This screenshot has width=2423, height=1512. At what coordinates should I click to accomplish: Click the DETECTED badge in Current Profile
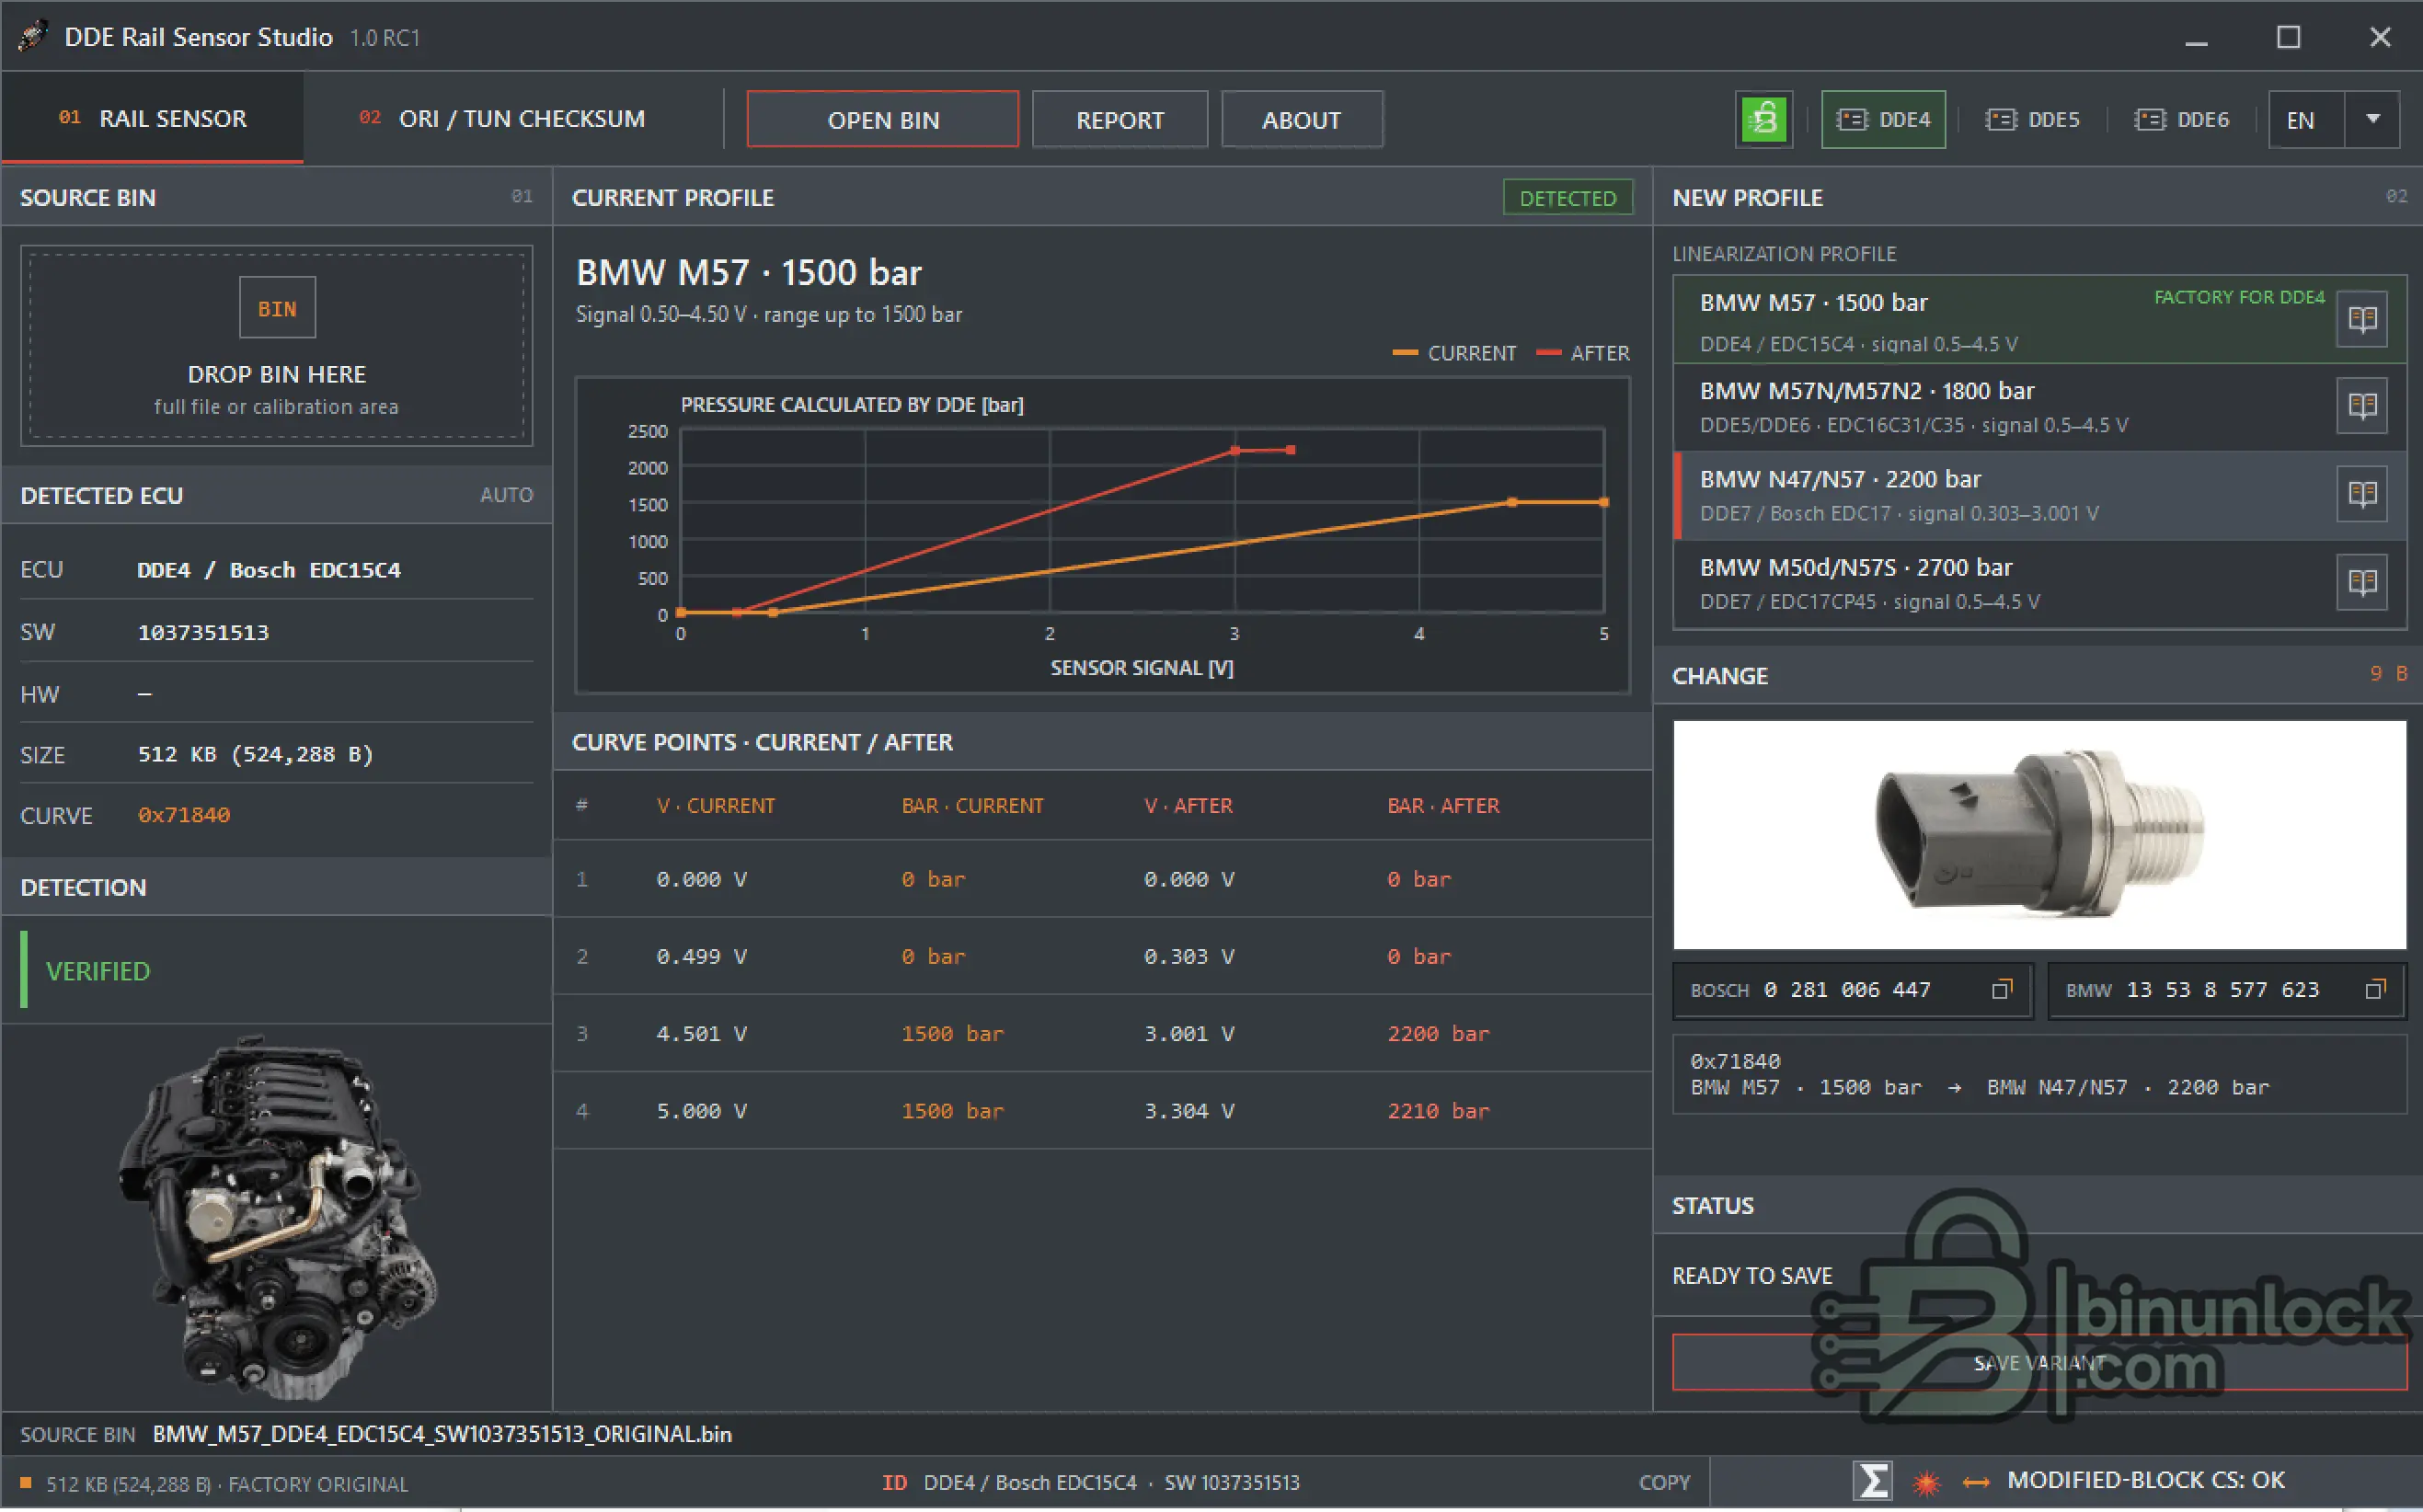[1567, 198]
